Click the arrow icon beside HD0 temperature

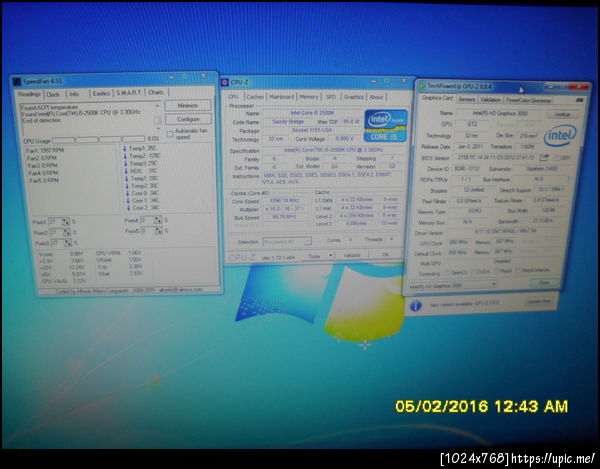(126, 171)
